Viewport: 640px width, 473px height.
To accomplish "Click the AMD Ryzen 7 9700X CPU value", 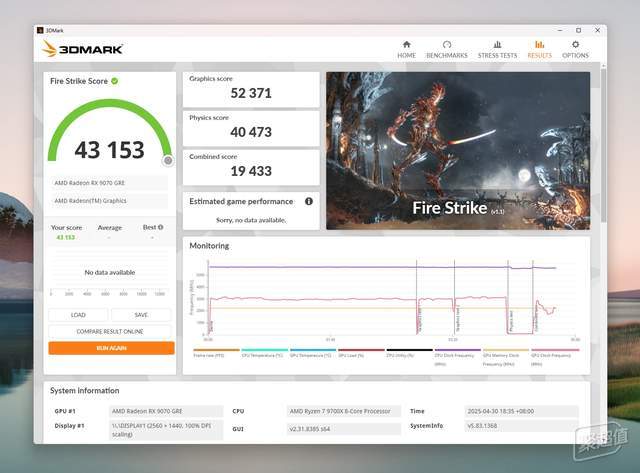I will click(x=344, y=411).
